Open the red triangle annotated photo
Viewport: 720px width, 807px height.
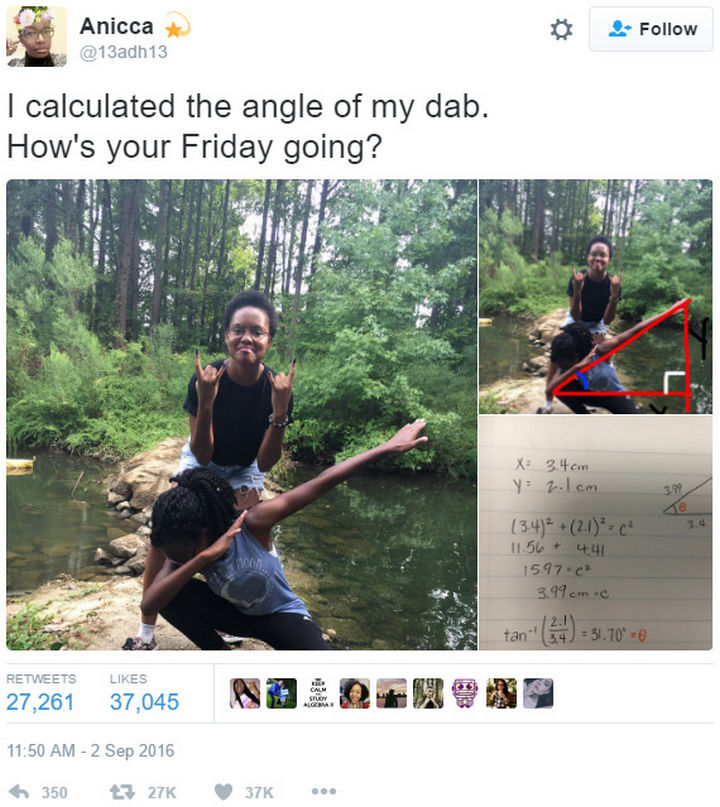[x=596, y=296]
